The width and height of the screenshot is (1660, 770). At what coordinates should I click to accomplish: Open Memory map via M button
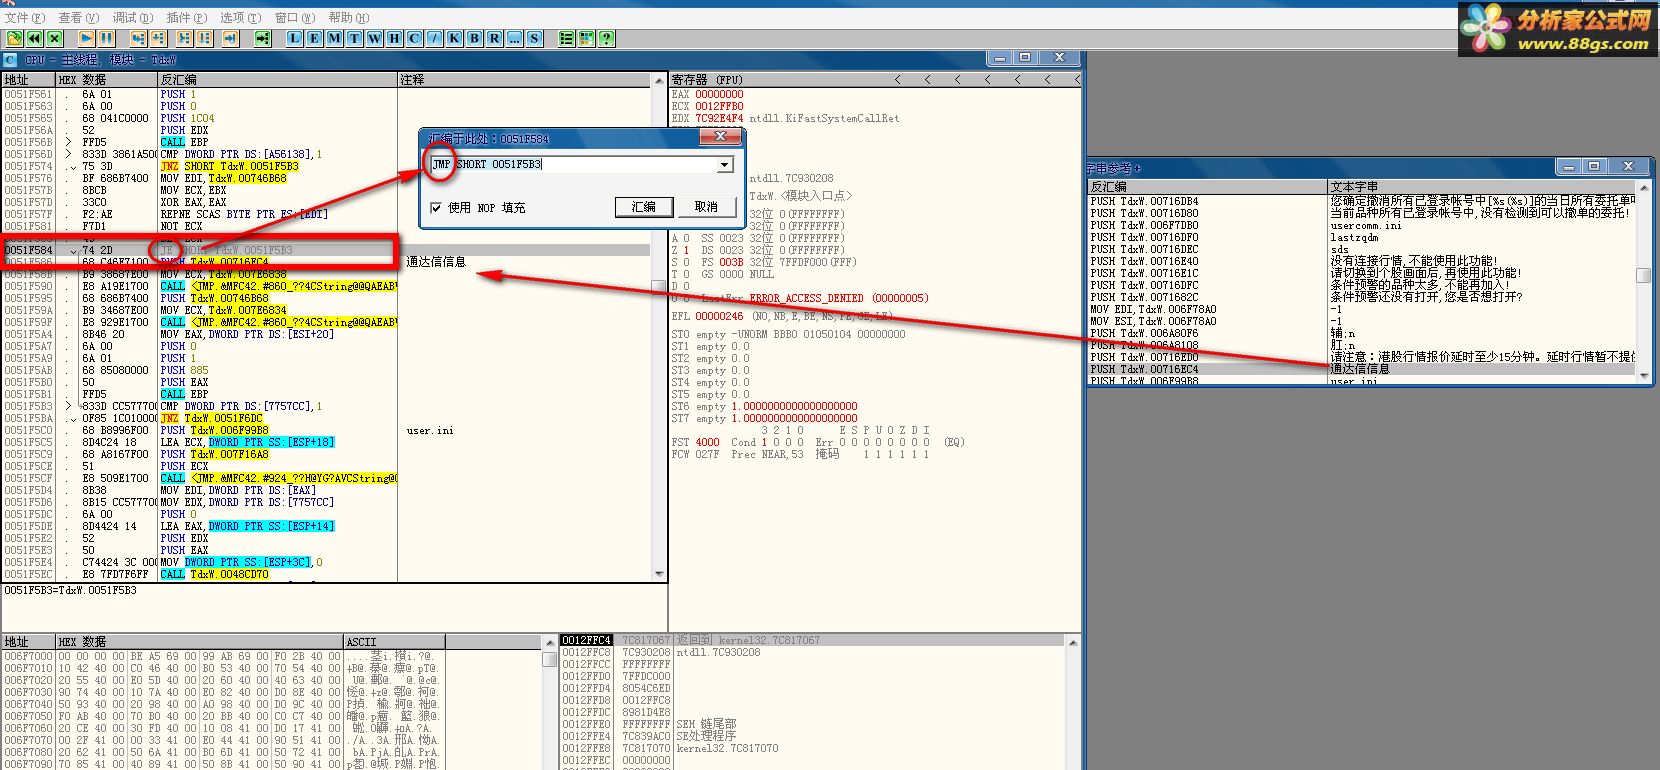point(335,38)
